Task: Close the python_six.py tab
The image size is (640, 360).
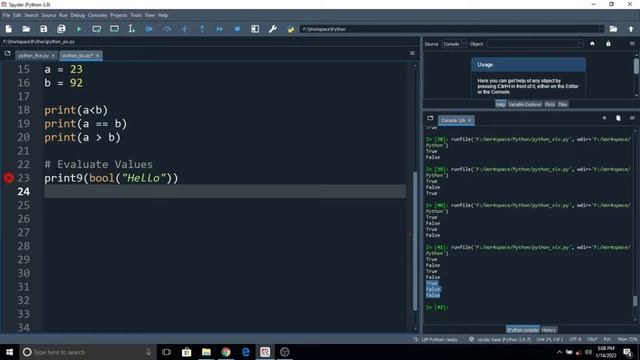Action: tap(98, 56)
